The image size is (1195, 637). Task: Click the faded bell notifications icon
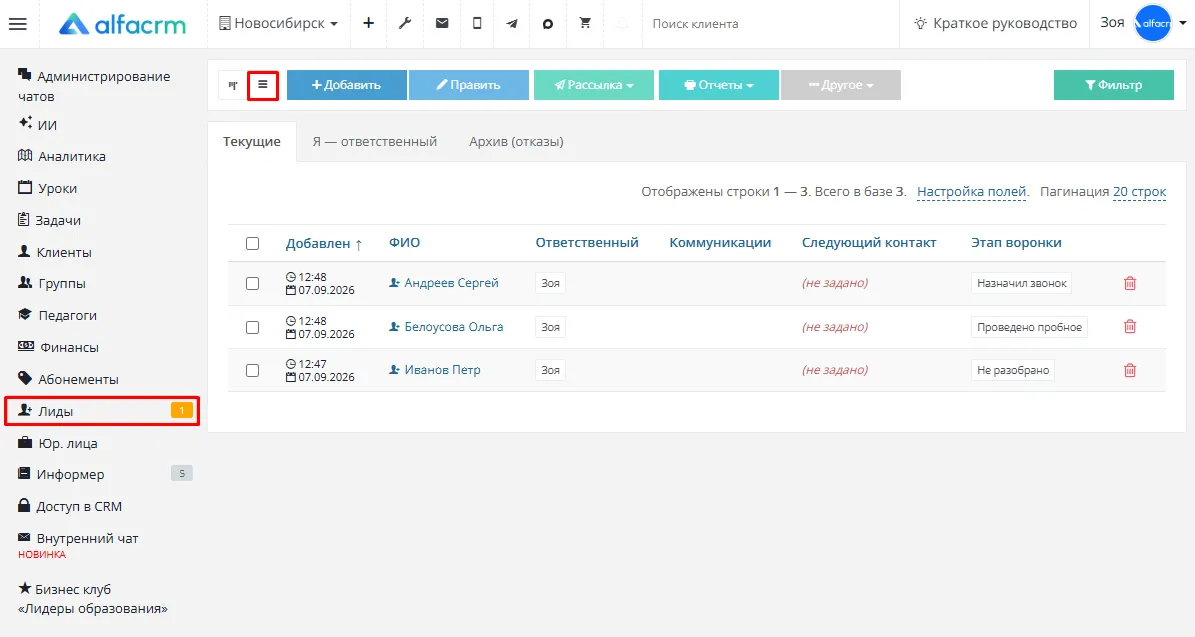click(x=623, y=24)
